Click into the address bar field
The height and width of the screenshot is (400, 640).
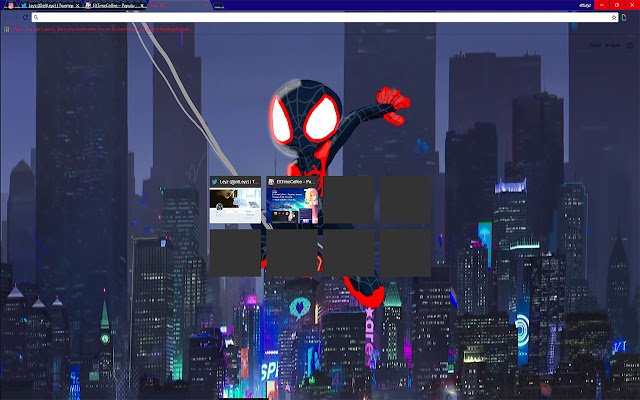(325, 18)
